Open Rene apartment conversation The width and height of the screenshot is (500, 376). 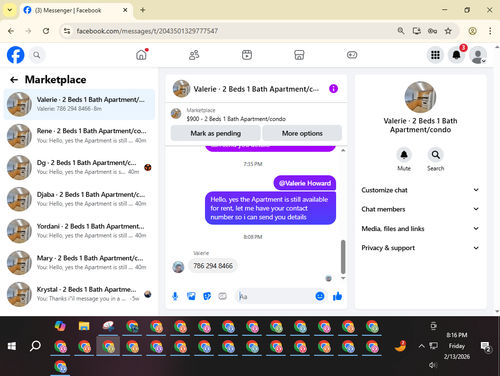pyautogui.click(x=79, y=136)
